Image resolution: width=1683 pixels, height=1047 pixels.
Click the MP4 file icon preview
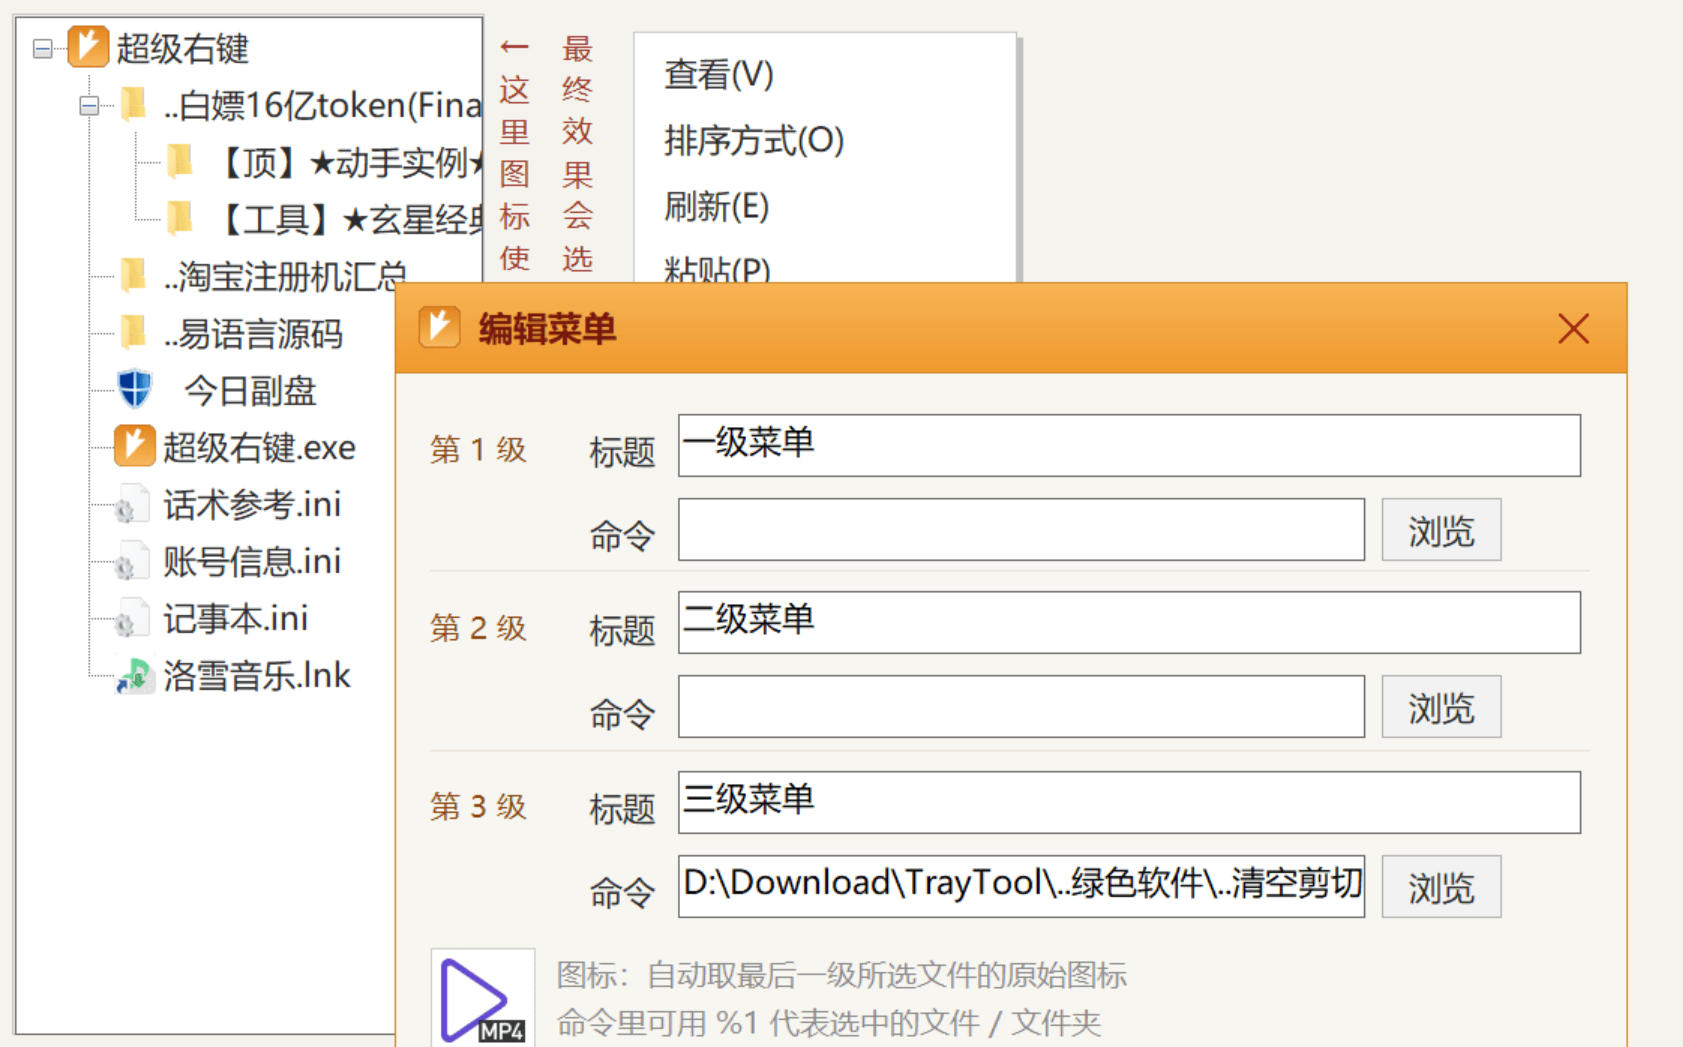pos(482,998)
